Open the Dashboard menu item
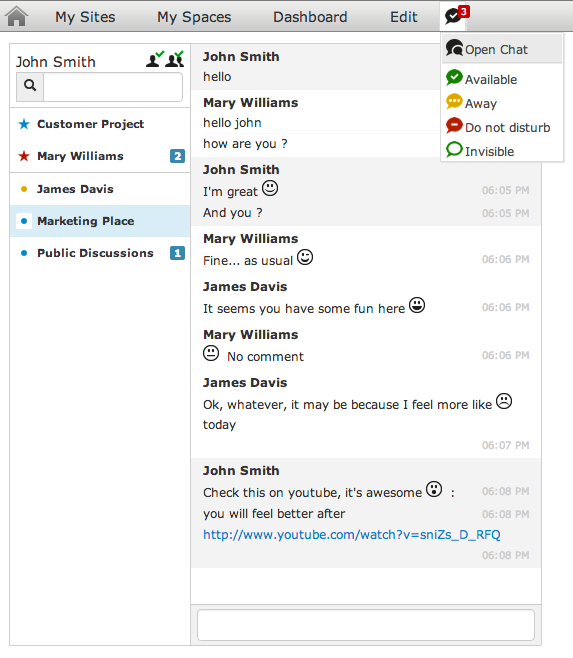This screenshot has height=658, width=573. click(310, 17)
